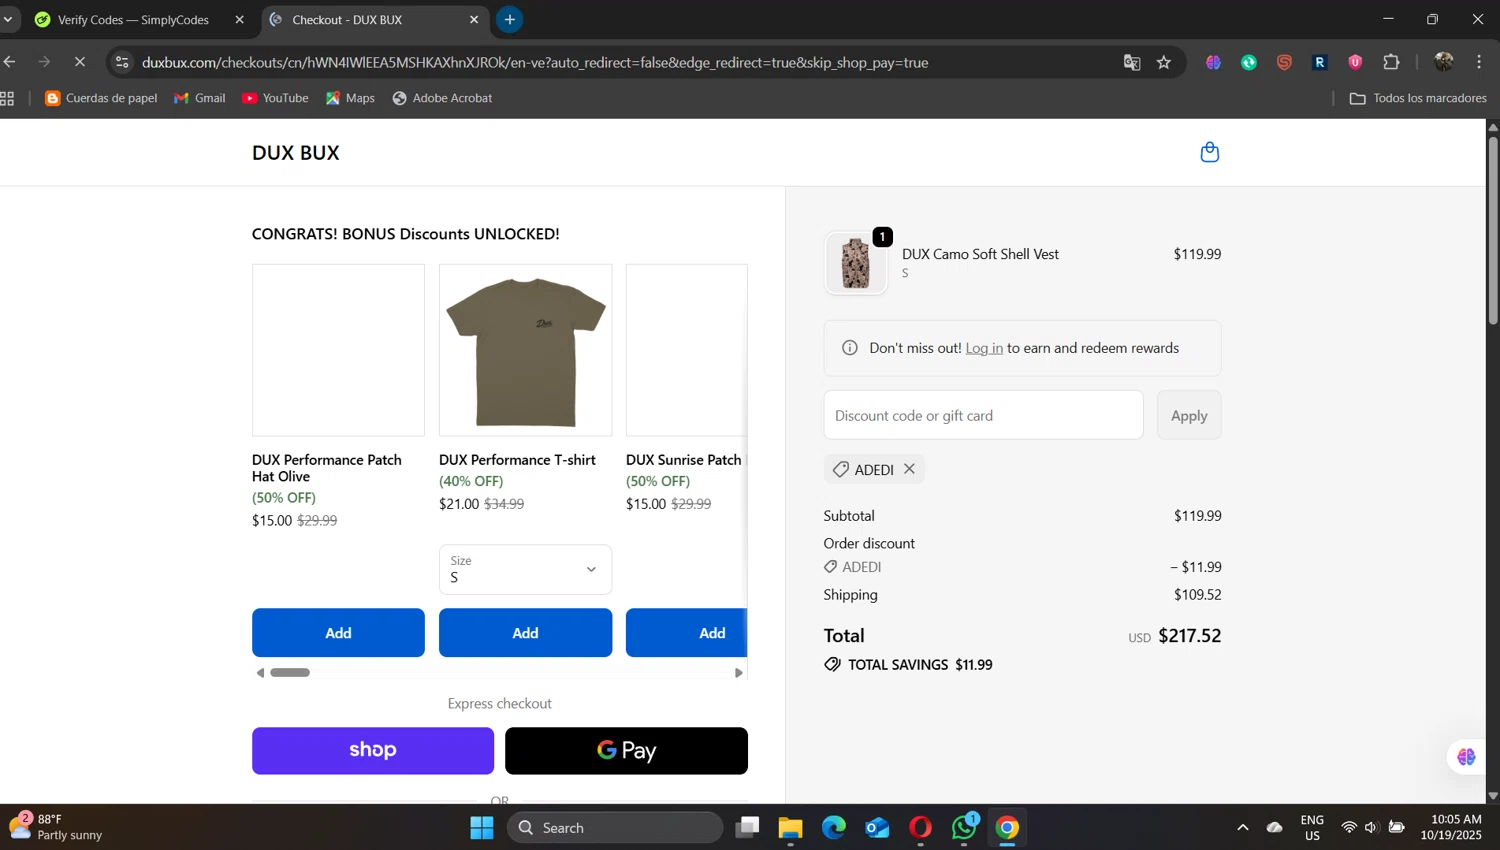Open the floating brain widget on page
This screenshot has width=1500, height=850.
[1466, 757]
